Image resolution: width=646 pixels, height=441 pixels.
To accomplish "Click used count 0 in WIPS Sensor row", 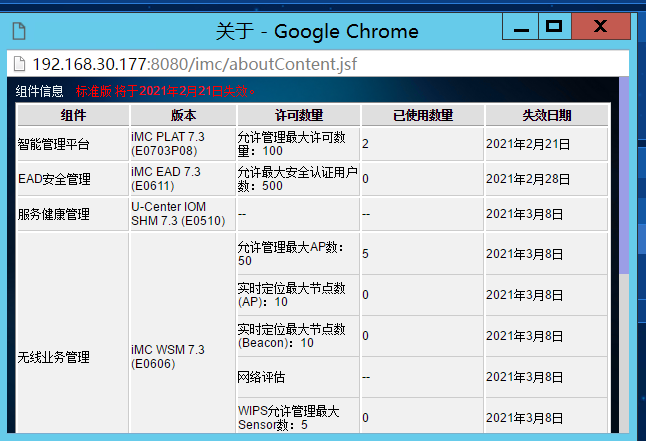I will click(423, 415).
